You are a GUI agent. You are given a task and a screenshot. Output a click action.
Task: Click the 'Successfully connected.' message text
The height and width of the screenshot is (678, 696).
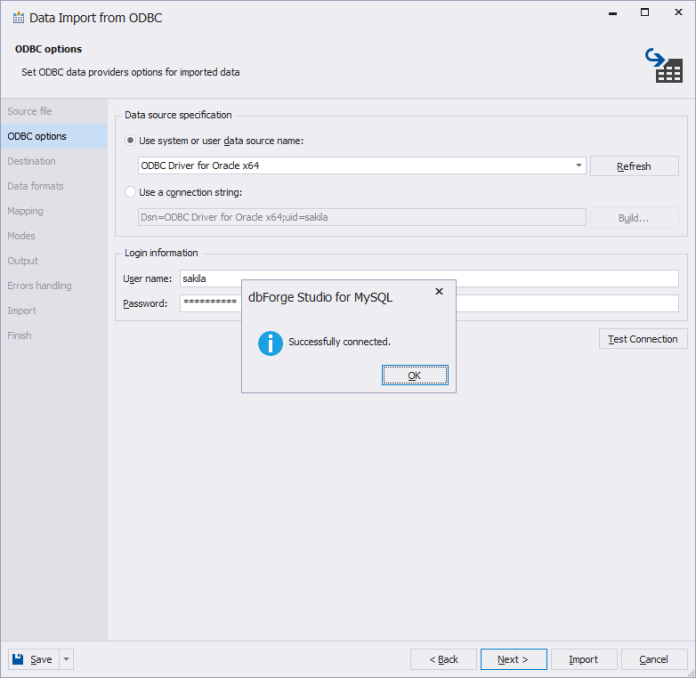340,341
